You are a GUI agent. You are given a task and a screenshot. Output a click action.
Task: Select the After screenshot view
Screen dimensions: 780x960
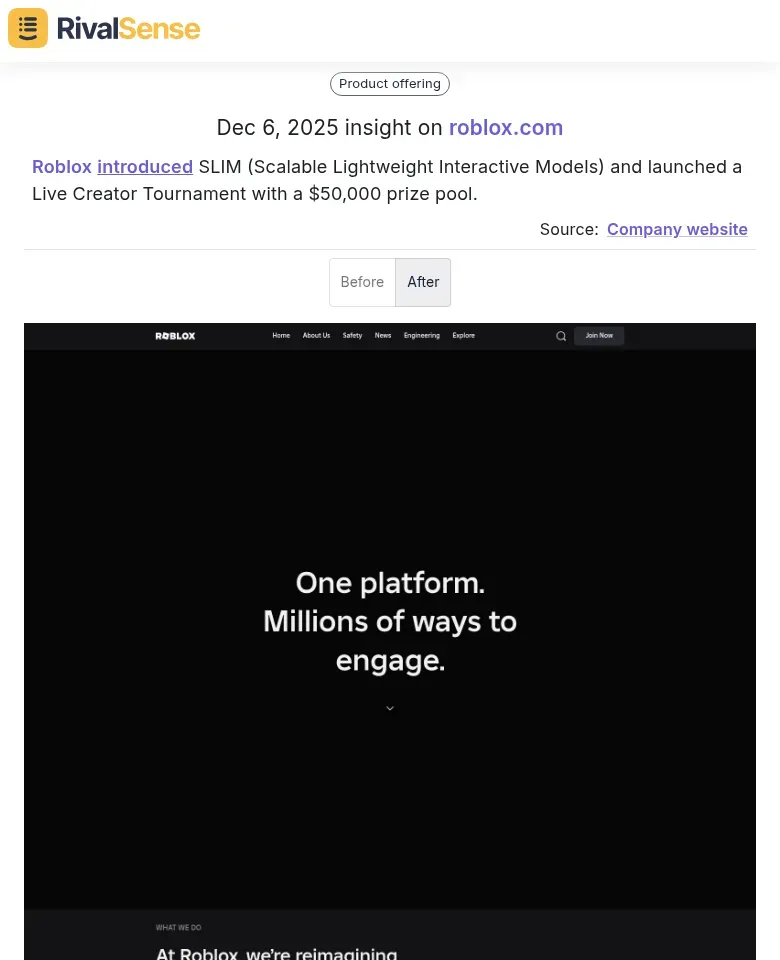click(423, 282)
